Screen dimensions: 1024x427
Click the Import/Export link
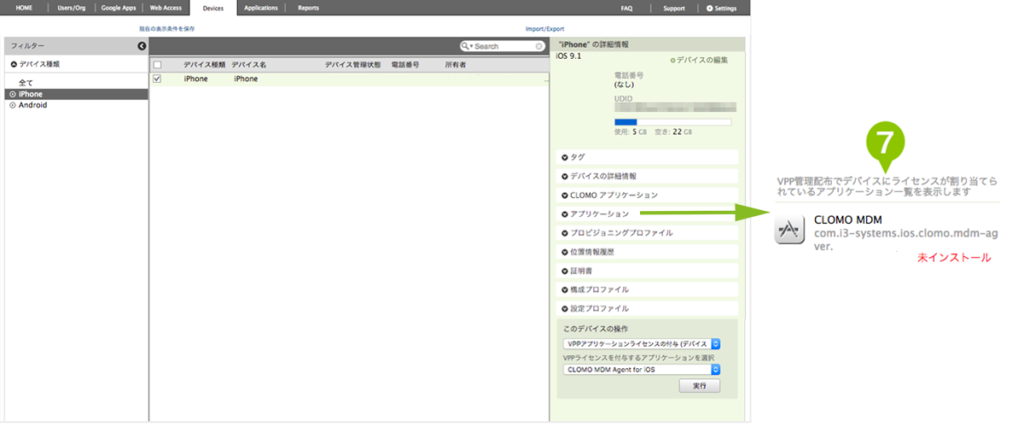(x=545, y=29)
